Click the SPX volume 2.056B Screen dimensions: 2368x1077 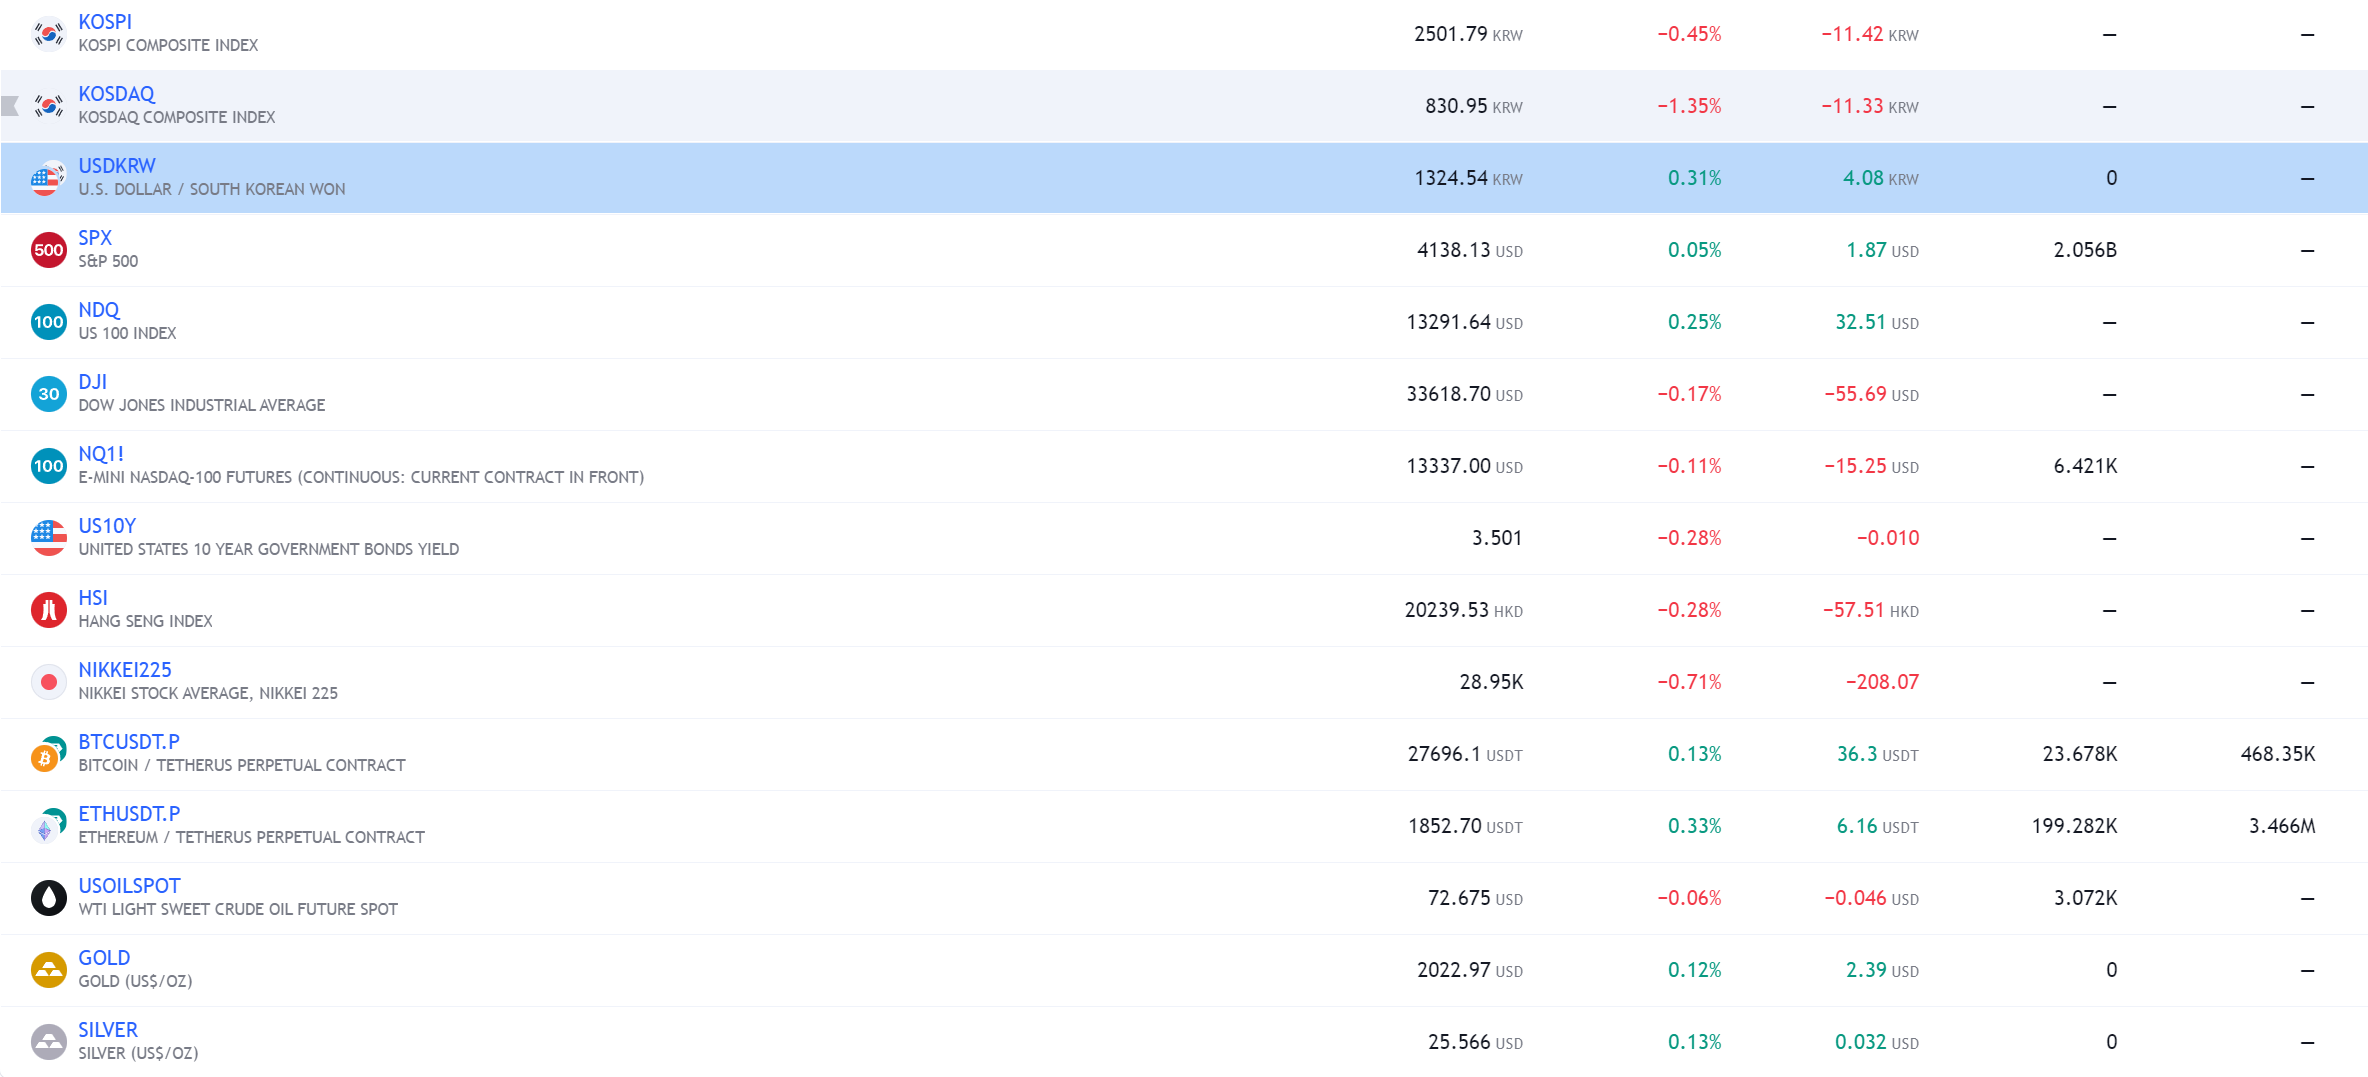point(2085,250)
